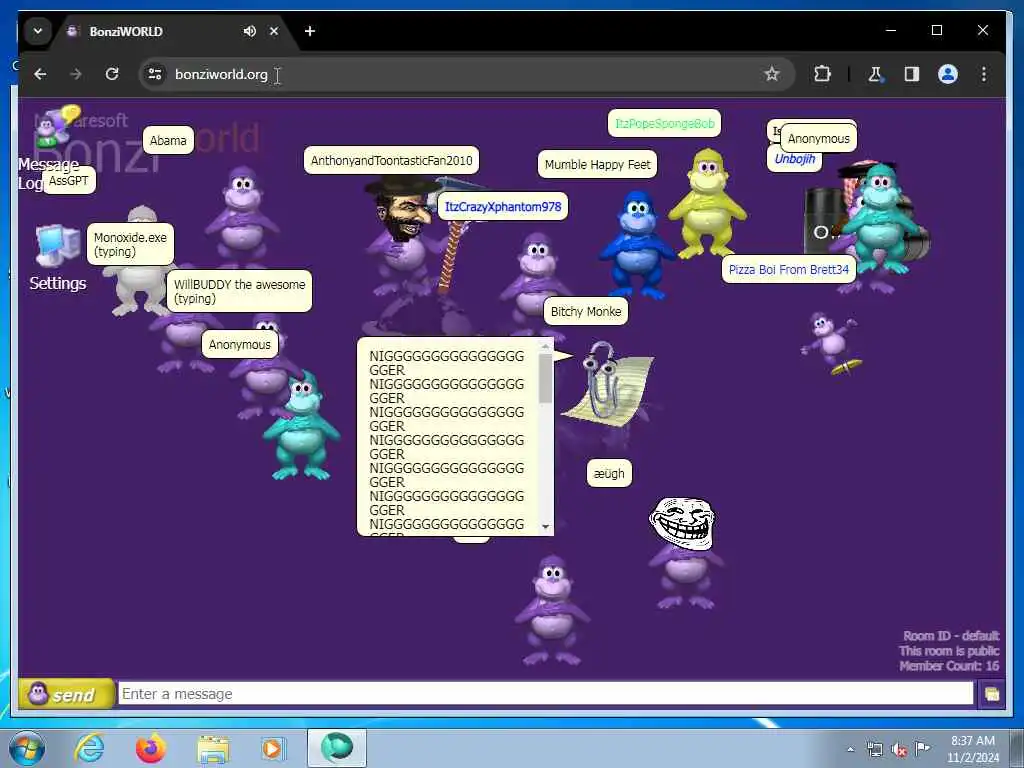Image resolution: width=1024 pixels, height=768 pixels.
Task: Click the troll face Bonzi character
Action: click(x=683, y=552)
